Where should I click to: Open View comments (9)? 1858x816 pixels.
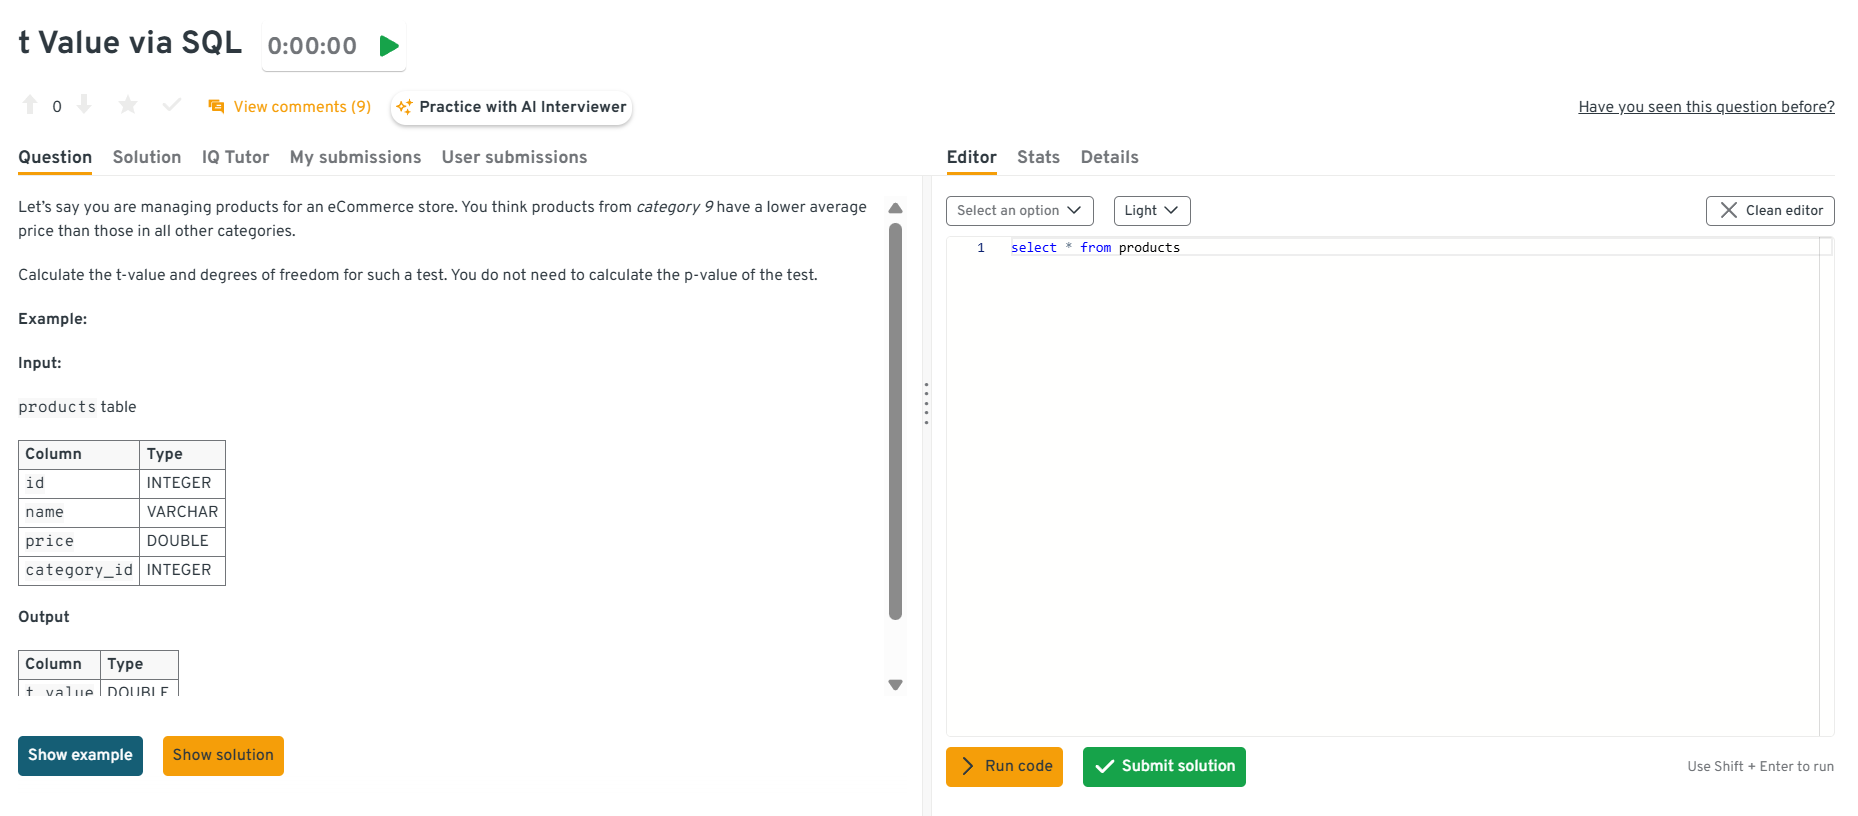(x=290, y=107)
